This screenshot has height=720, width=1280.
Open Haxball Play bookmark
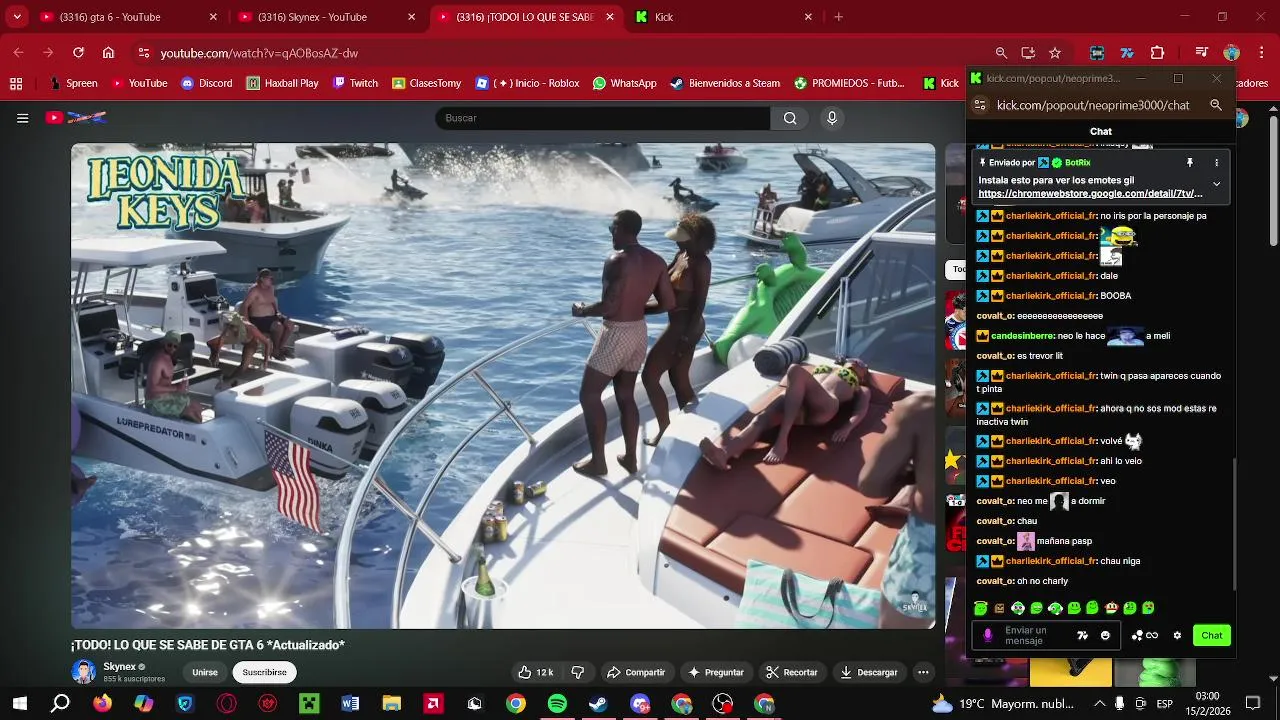(x=282, y=83)
